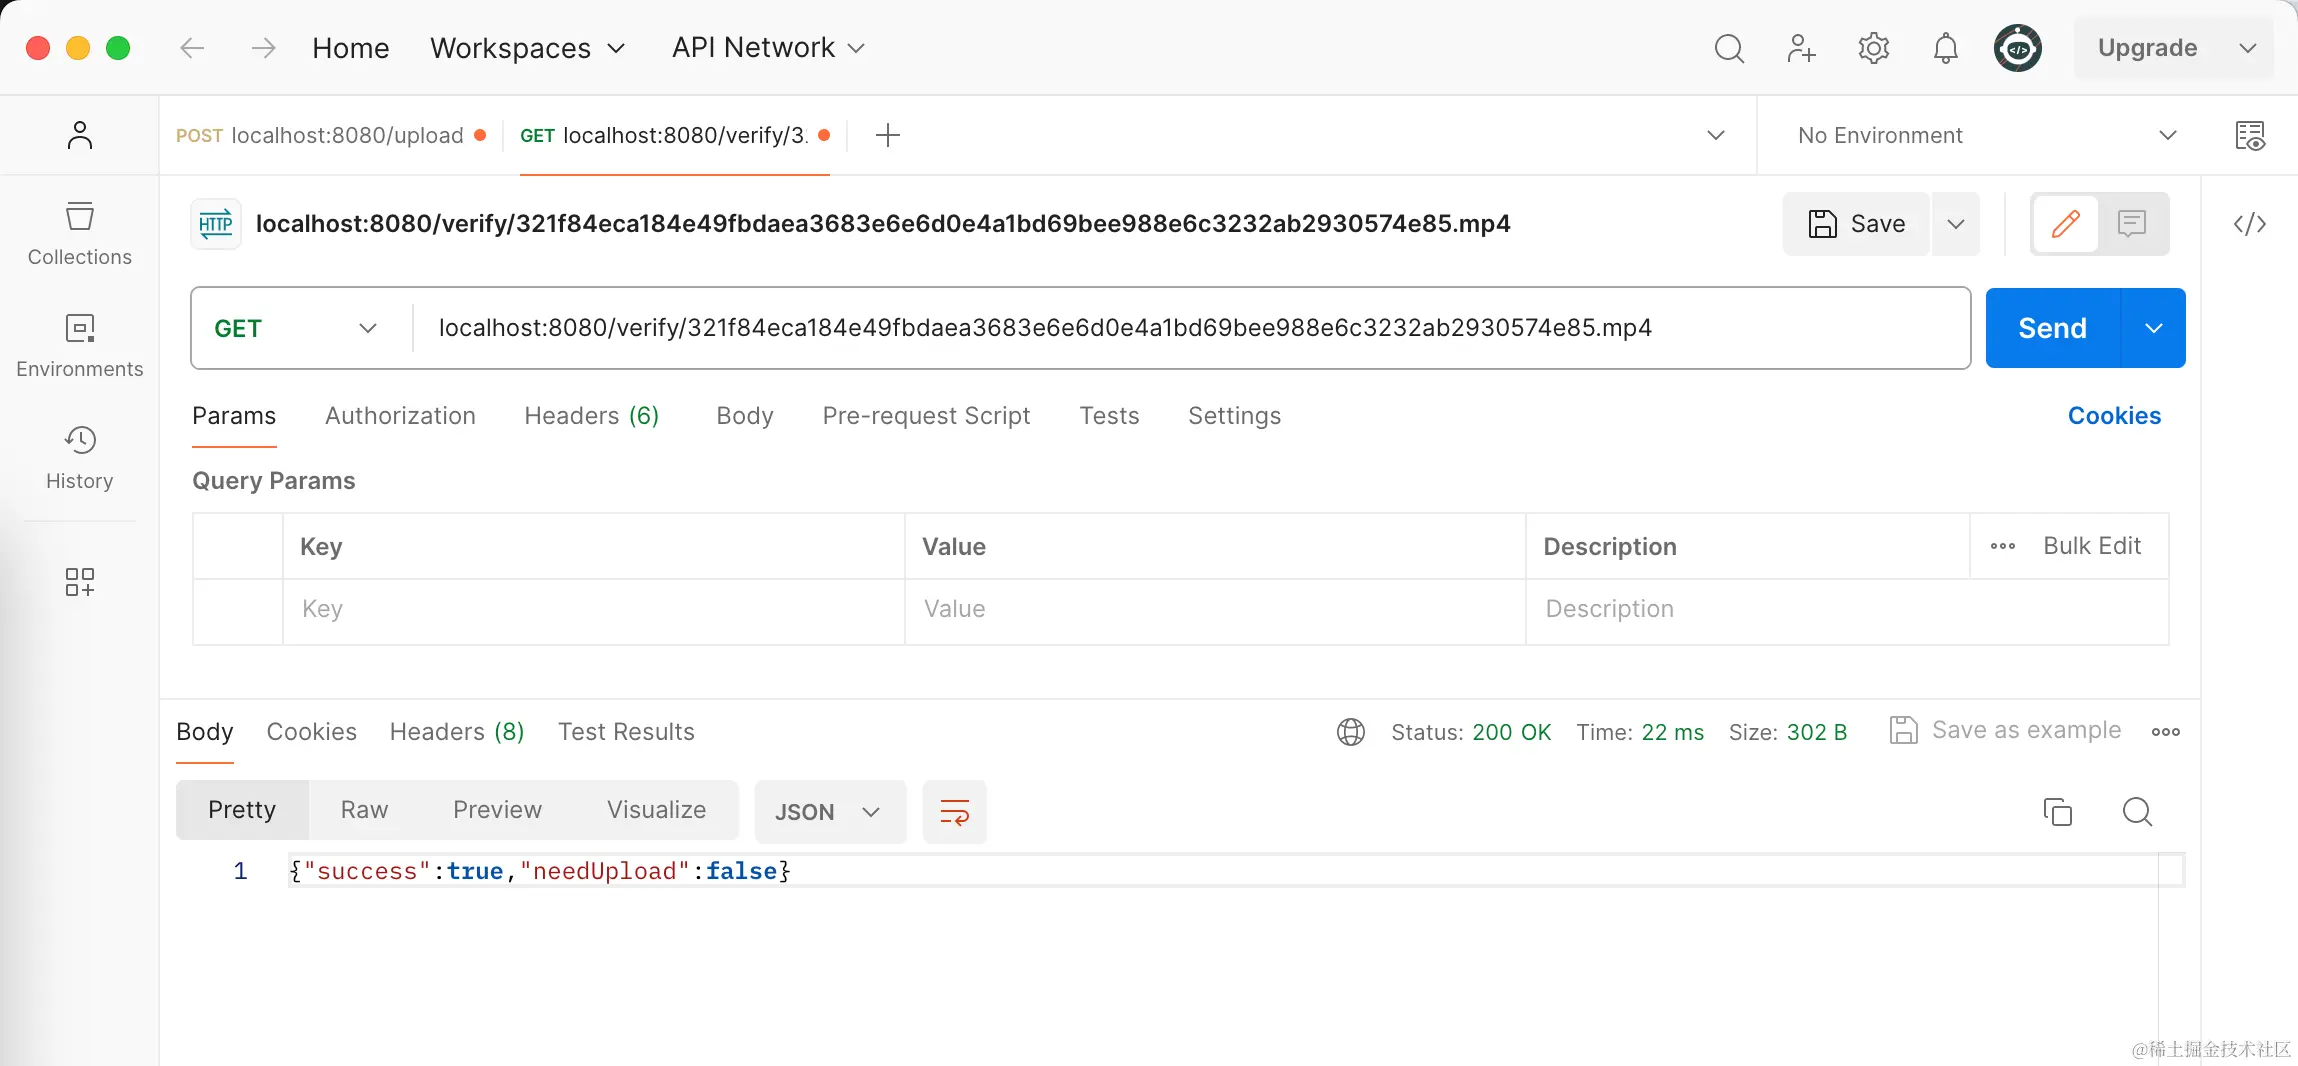Open the request Headers (6) tab

(592, 416)
